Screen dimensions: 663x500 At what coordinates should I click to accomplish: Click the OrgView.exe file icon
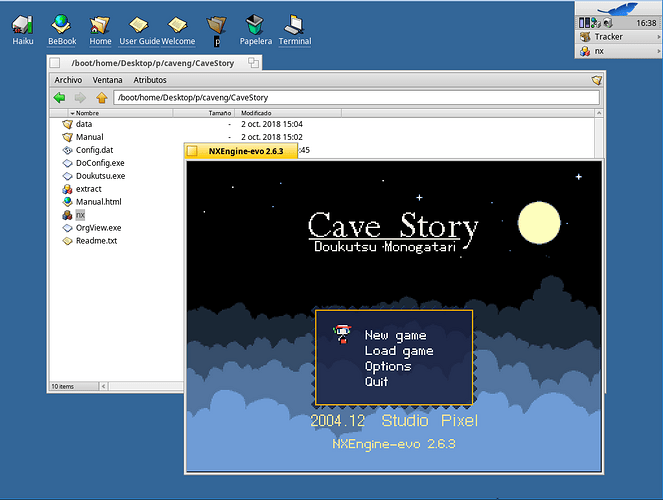point(67,228)
